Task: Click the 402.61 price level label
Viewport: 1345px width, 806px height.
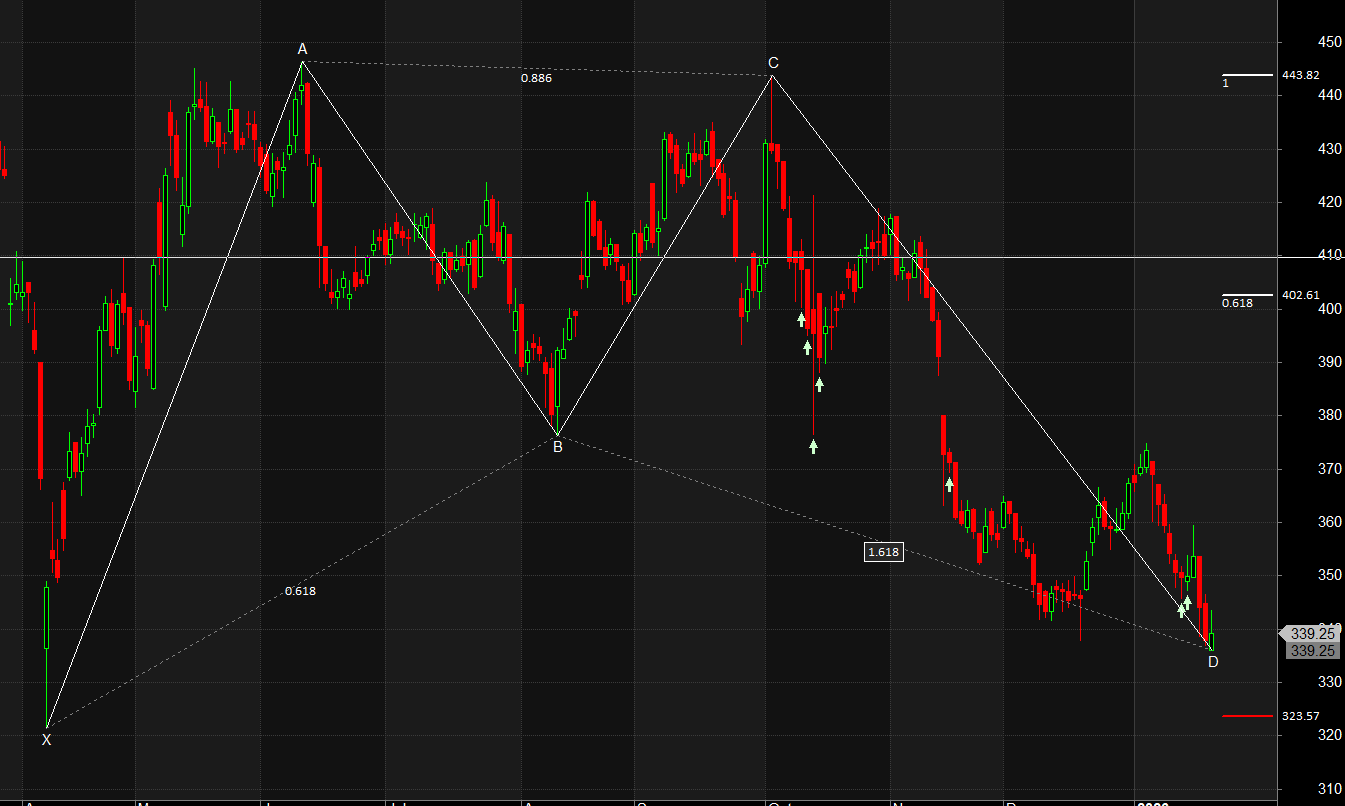Action: [1301, 295]
